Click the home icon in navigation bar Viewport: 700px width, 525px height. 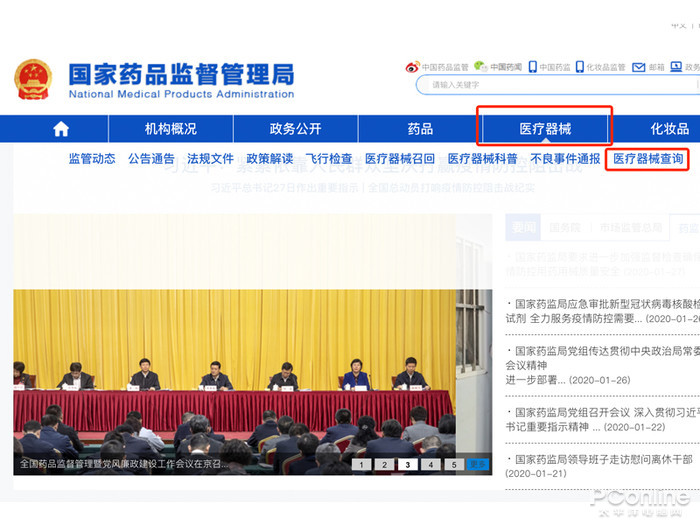coord(61,129)
